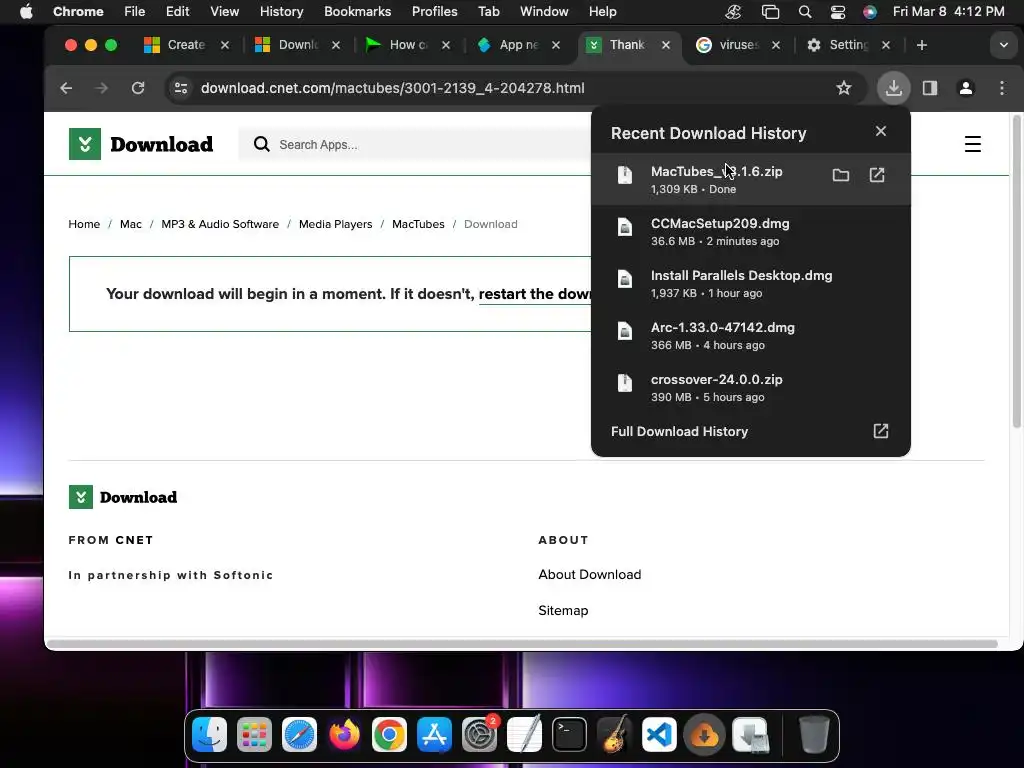Viewport: 1024px width, 768px height.
Task: Open Full Download History external link icon
Action: click(880, 431)
